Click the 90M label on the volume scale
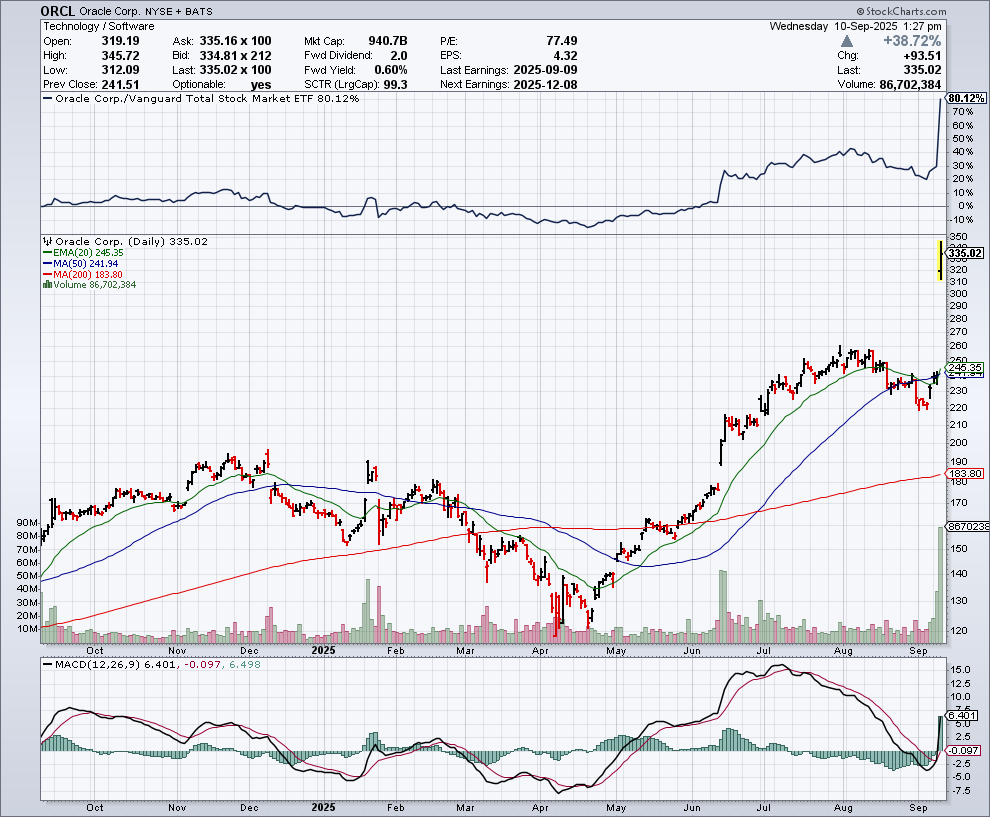This screenshot has width=990, height=817. (x=28, y=523)
